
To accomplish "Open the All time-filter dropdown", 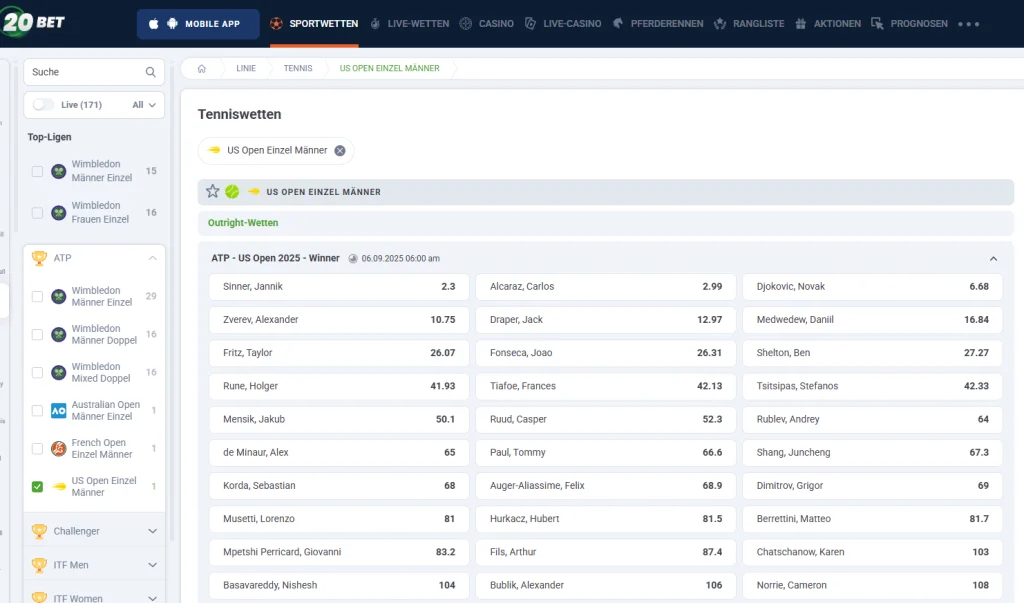I will click(144, 105).
